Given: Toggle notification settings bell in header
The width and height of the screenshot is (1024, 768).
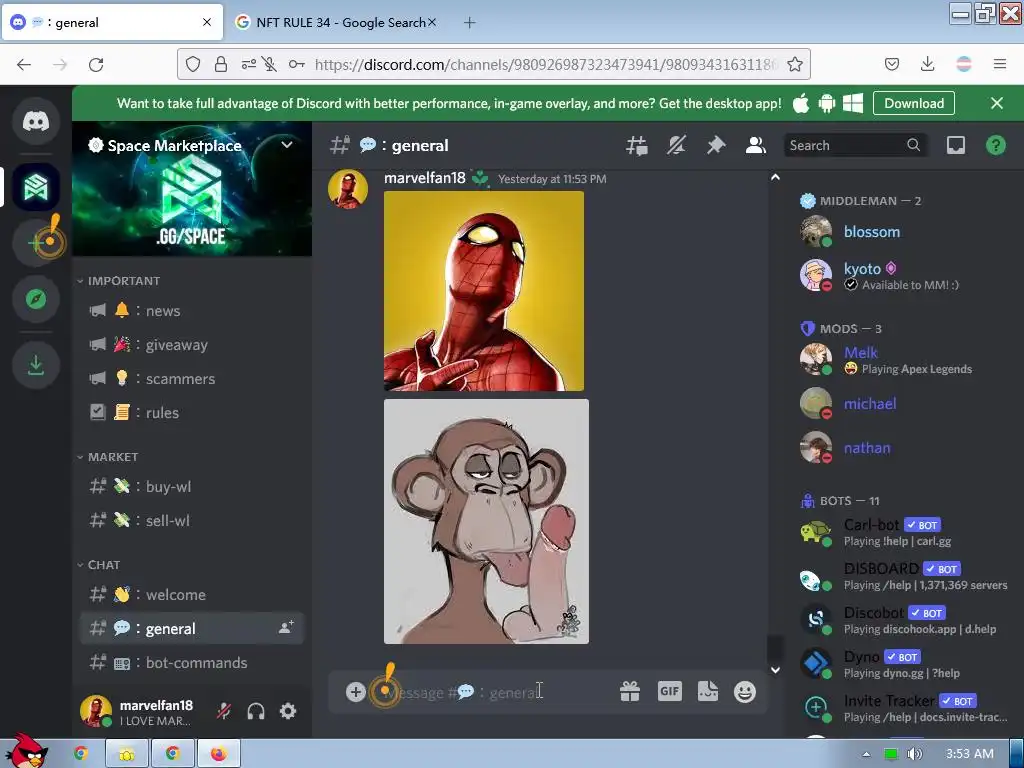Looking at the screenshot, I should [x=676, y=145].
